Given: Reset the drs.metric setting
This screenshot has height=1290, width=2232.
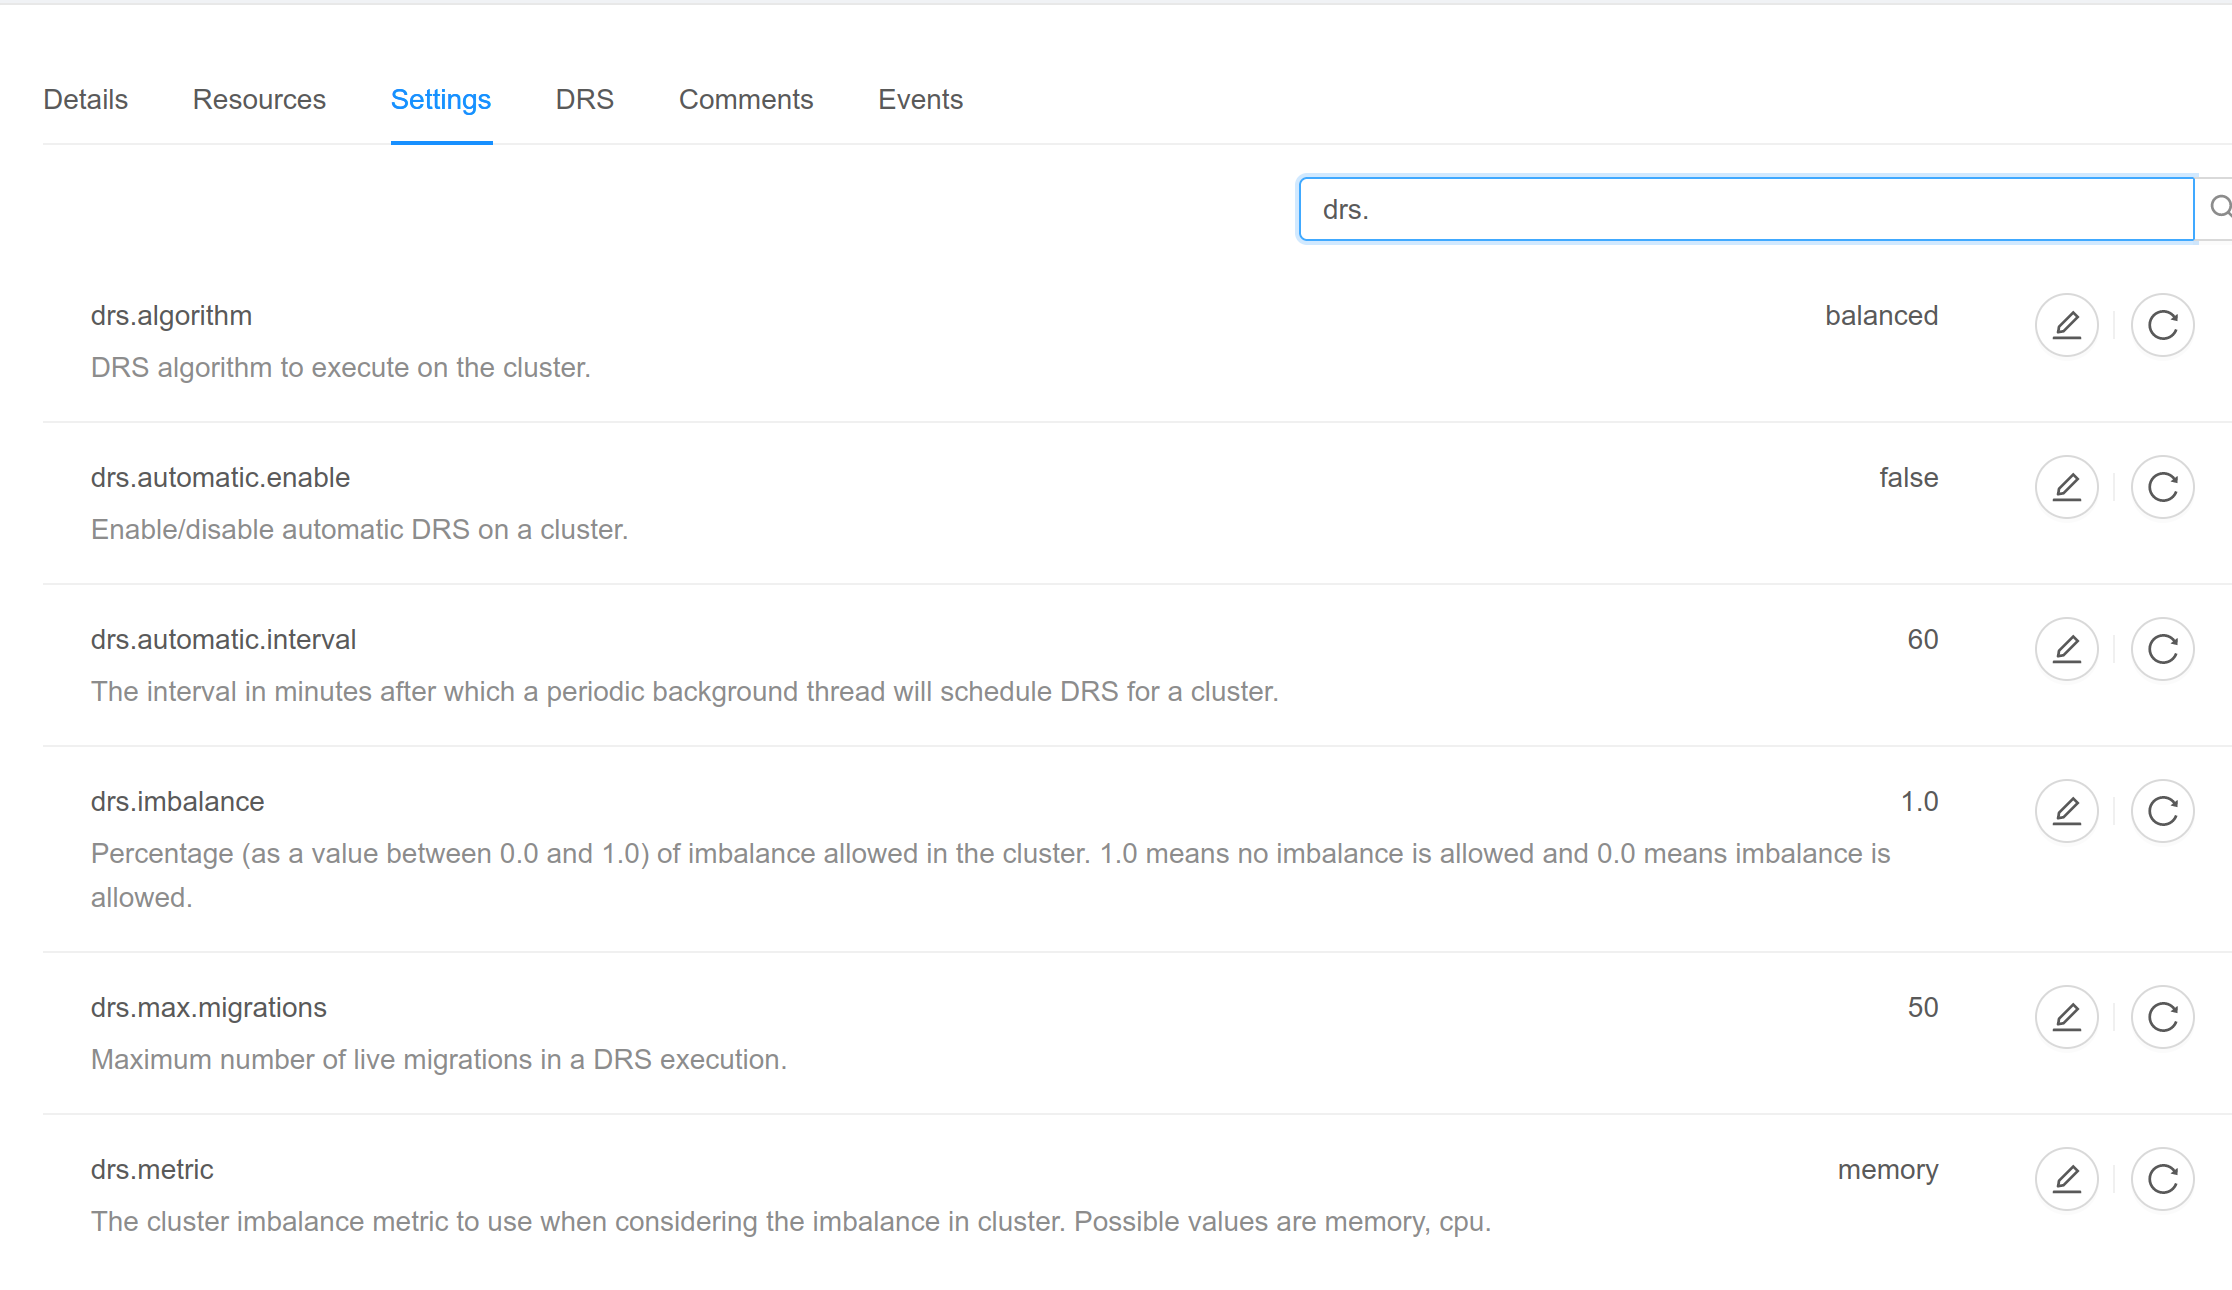Looking at the screenshot, I should [x=2162, y=1179].
